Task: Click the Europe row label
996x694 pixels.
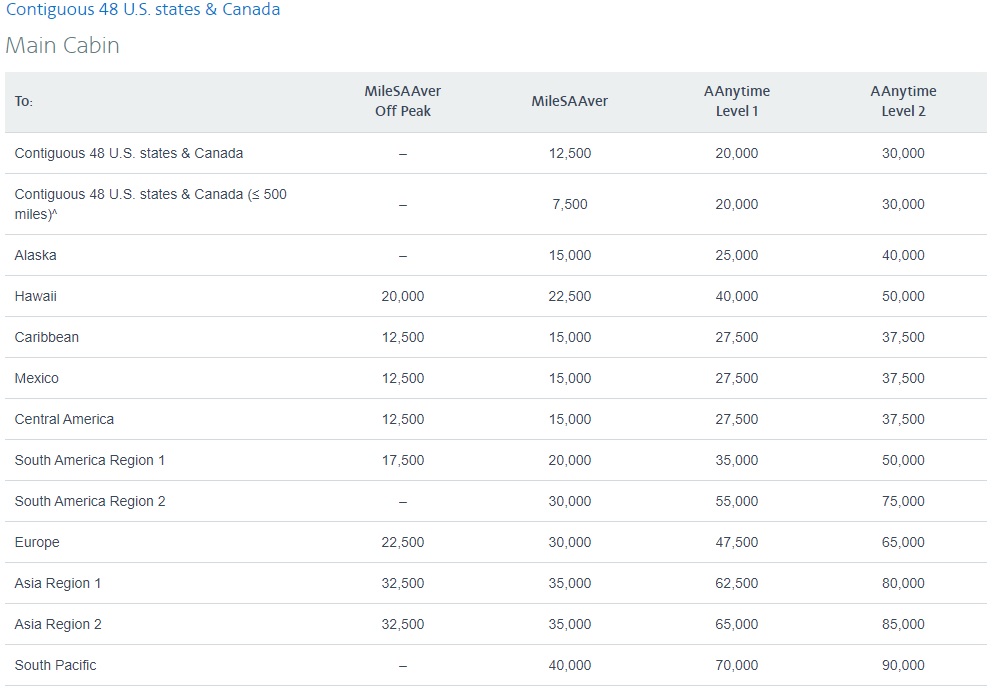Action: pyautogui.click(x=37, y=542)
